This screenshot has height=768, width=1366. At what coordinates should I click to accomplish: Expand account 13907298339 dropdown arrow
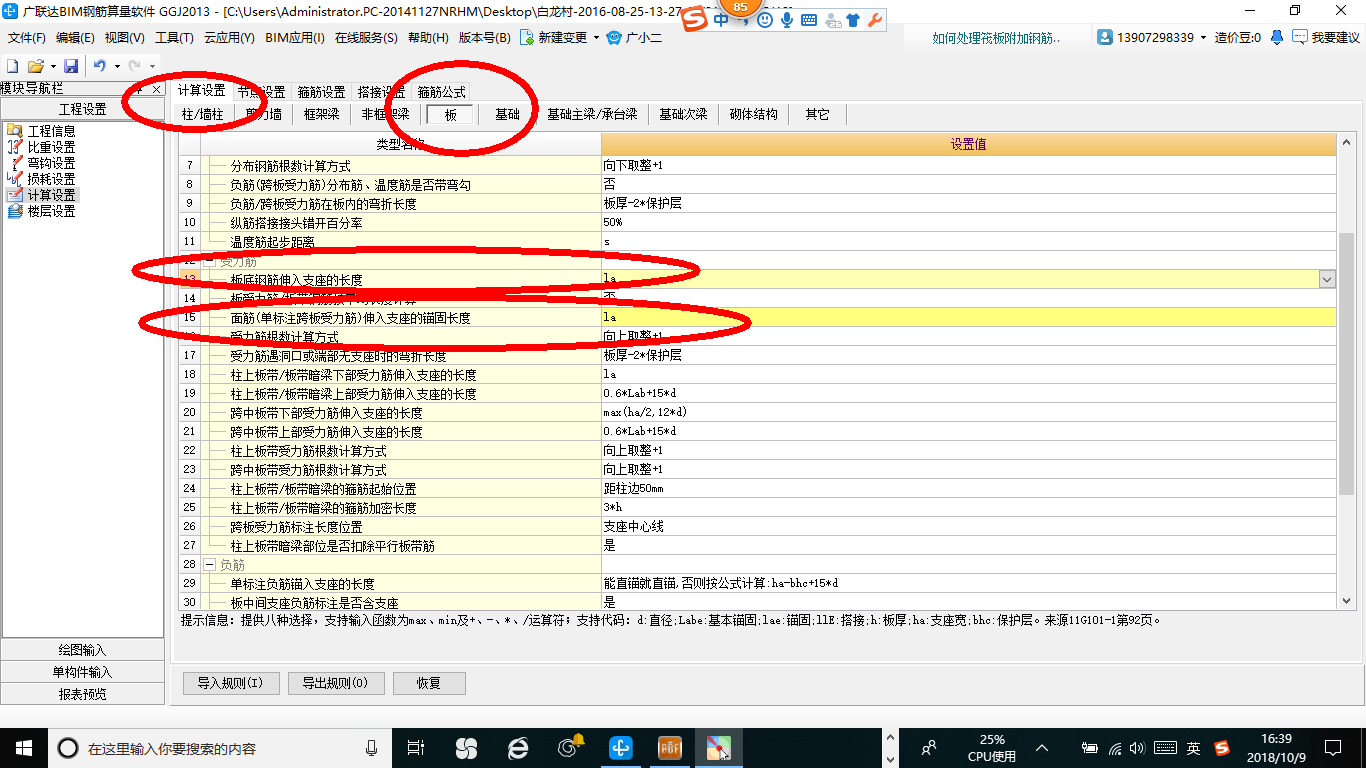1203,38
